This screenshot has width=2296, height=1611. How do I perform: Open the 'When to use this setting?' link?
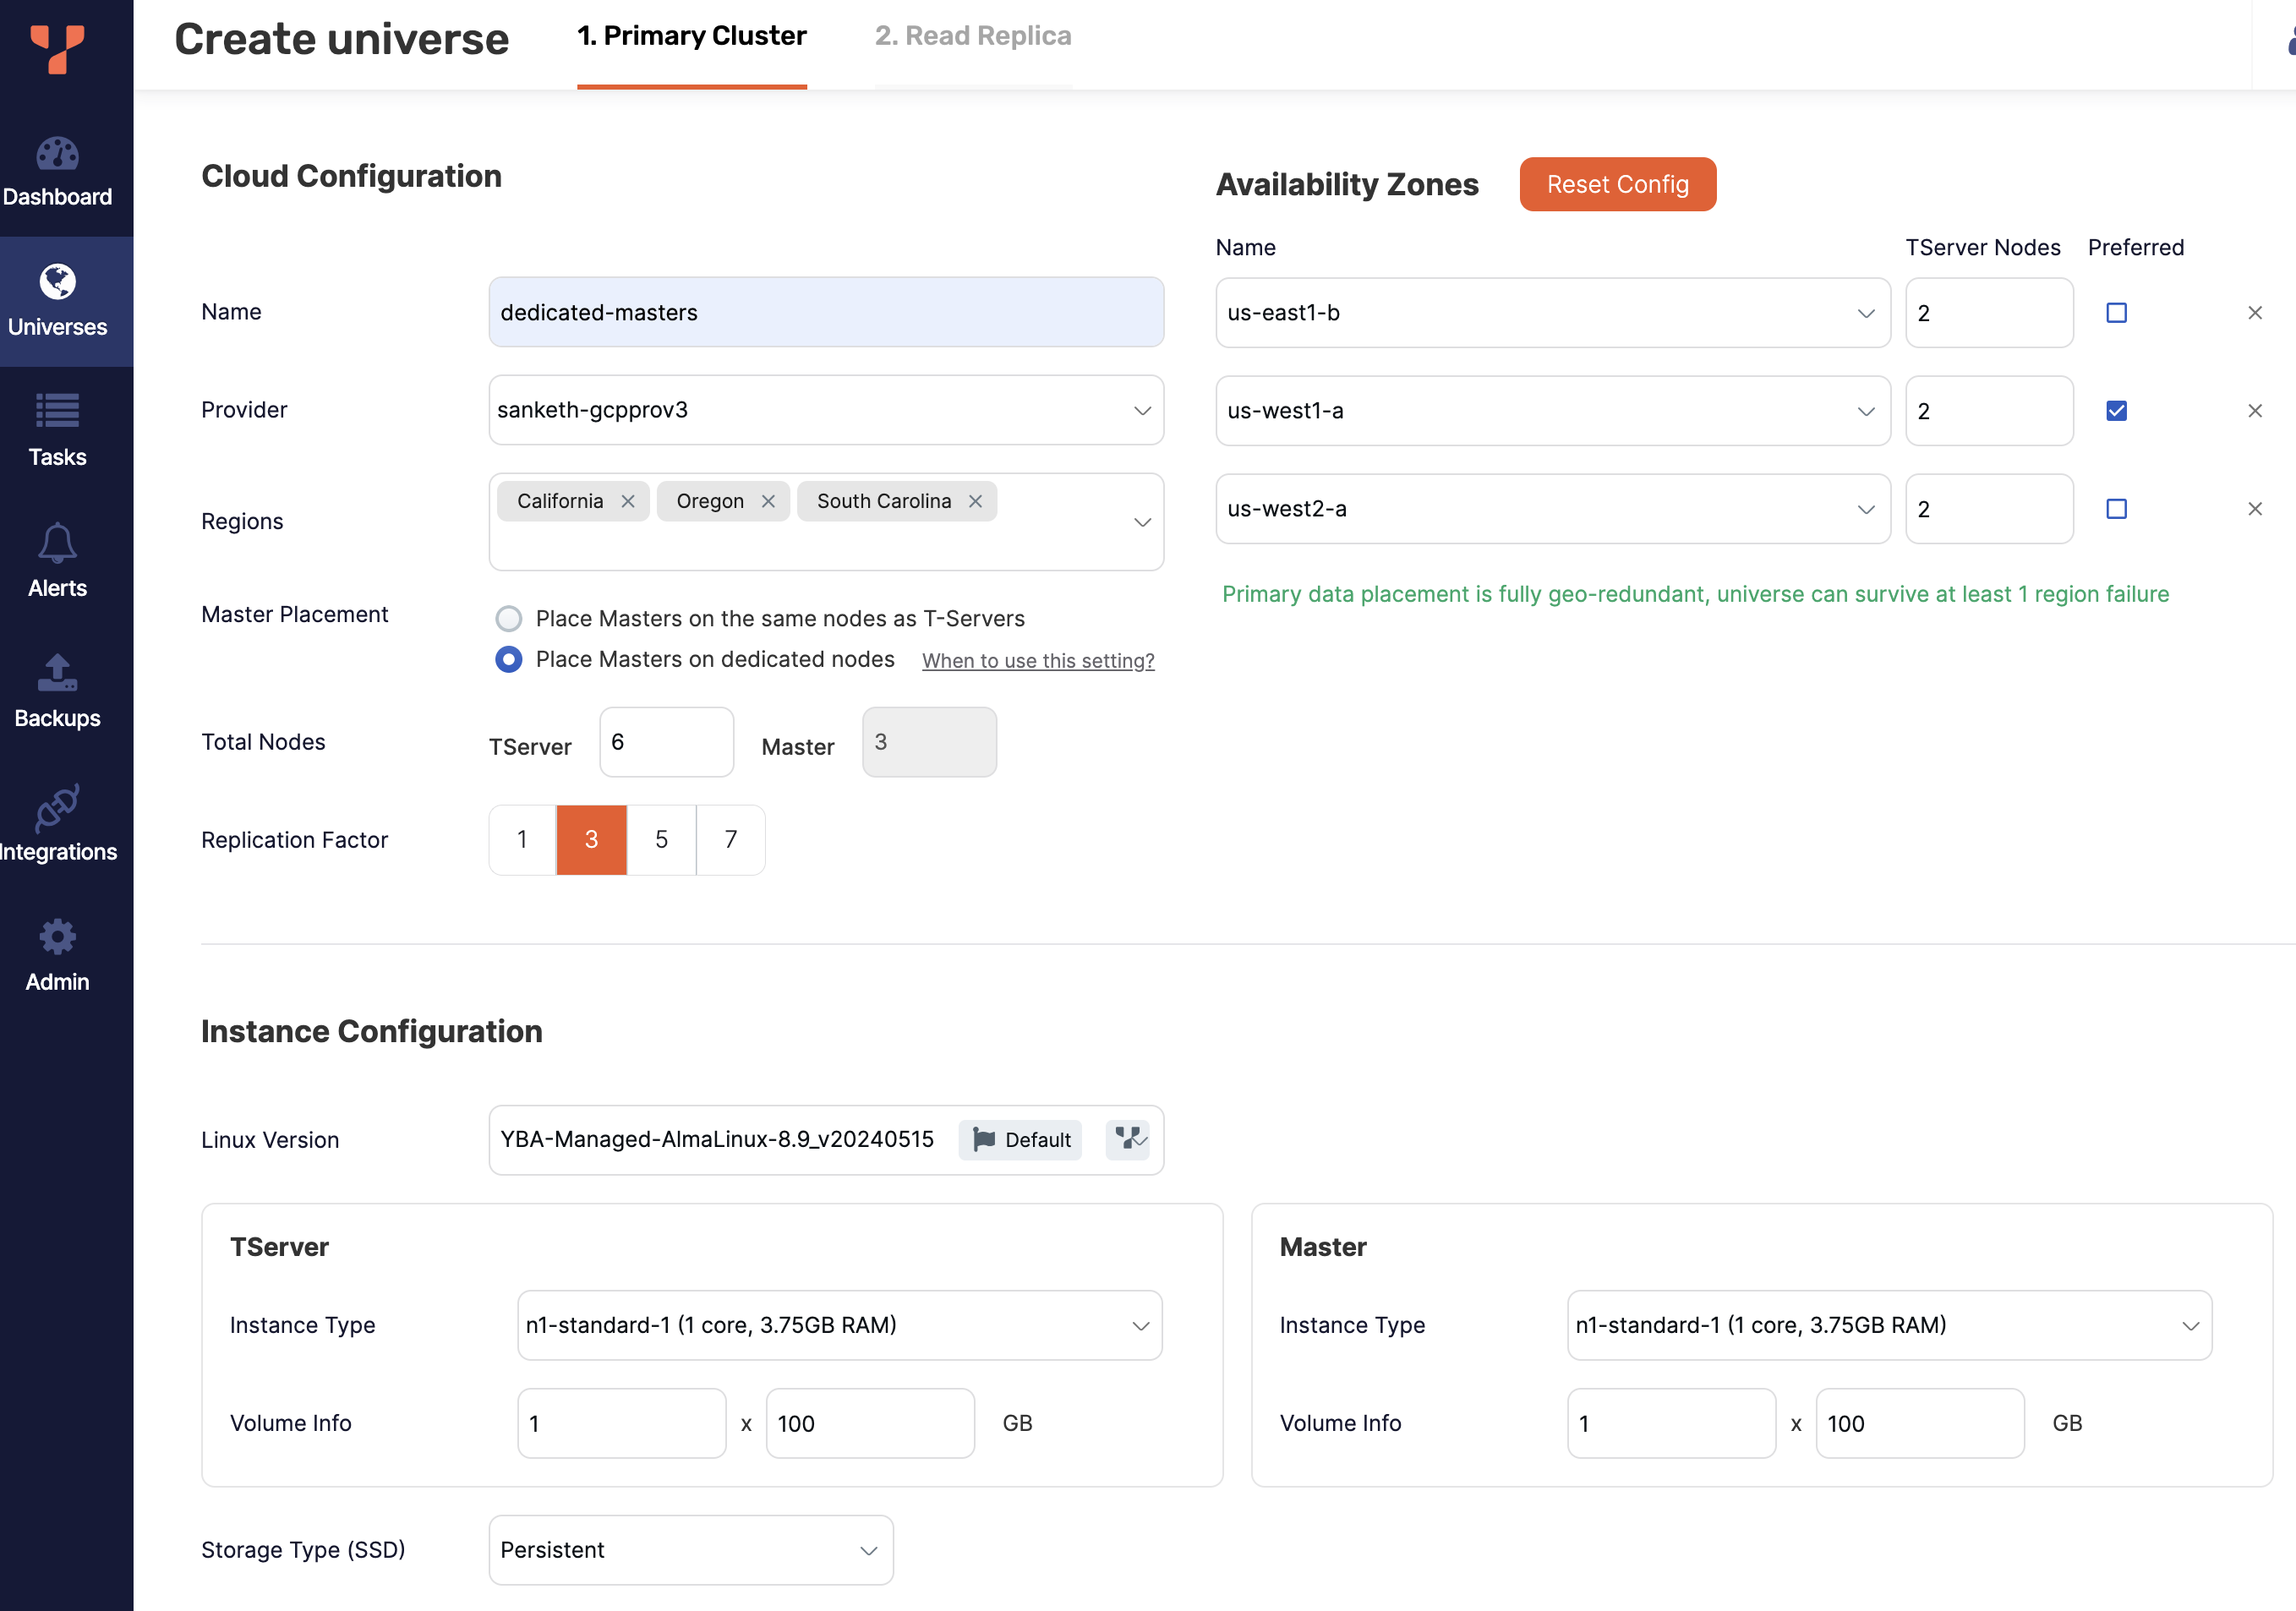click(1037, 661)
